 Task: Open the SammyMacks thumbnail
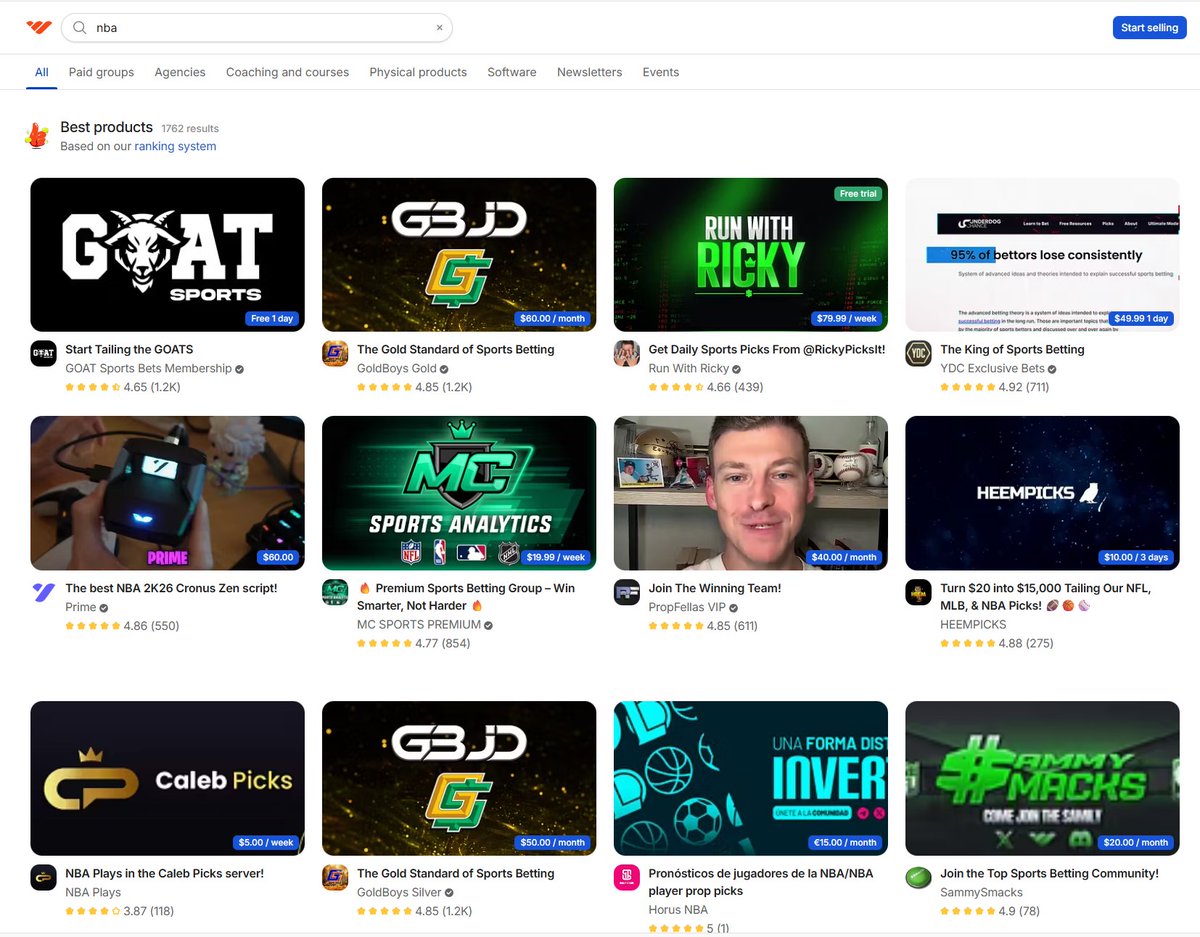1042,778
